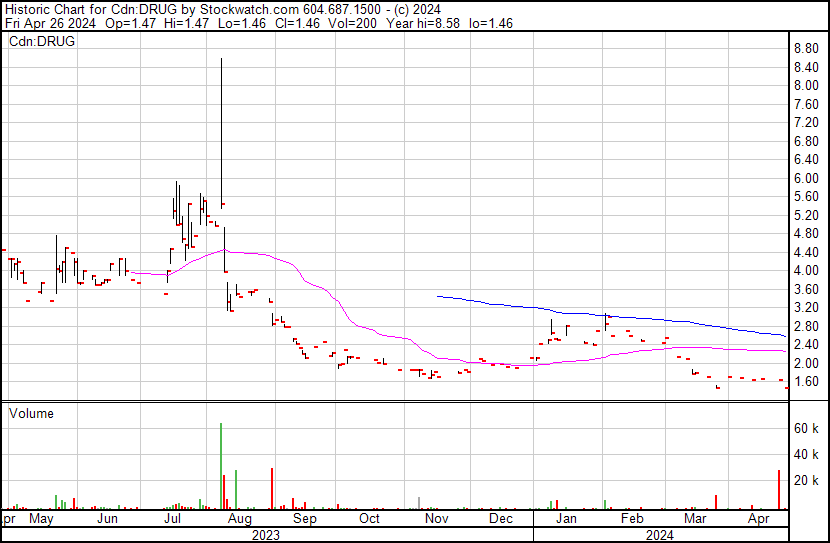The width and height of the screenshot is (830, 543).
Task: Click the May month marker
Action: pyautogui.click(x=41, y=520)
